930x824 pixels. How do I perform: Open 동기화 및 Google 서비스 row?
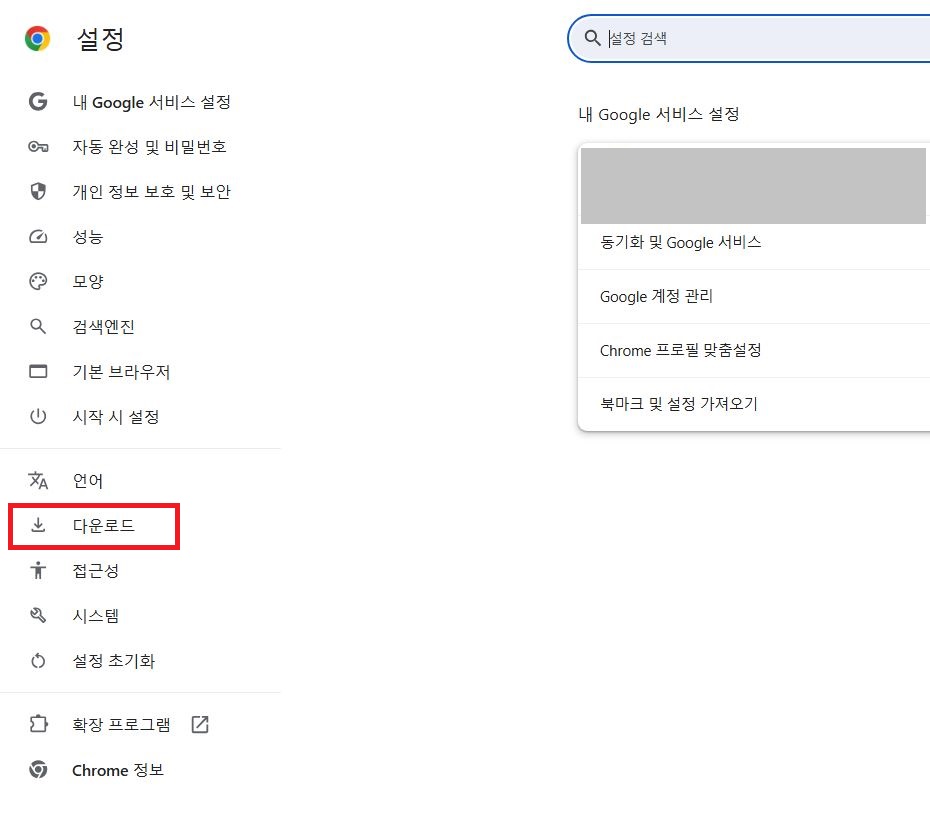(x=754, y=242)
